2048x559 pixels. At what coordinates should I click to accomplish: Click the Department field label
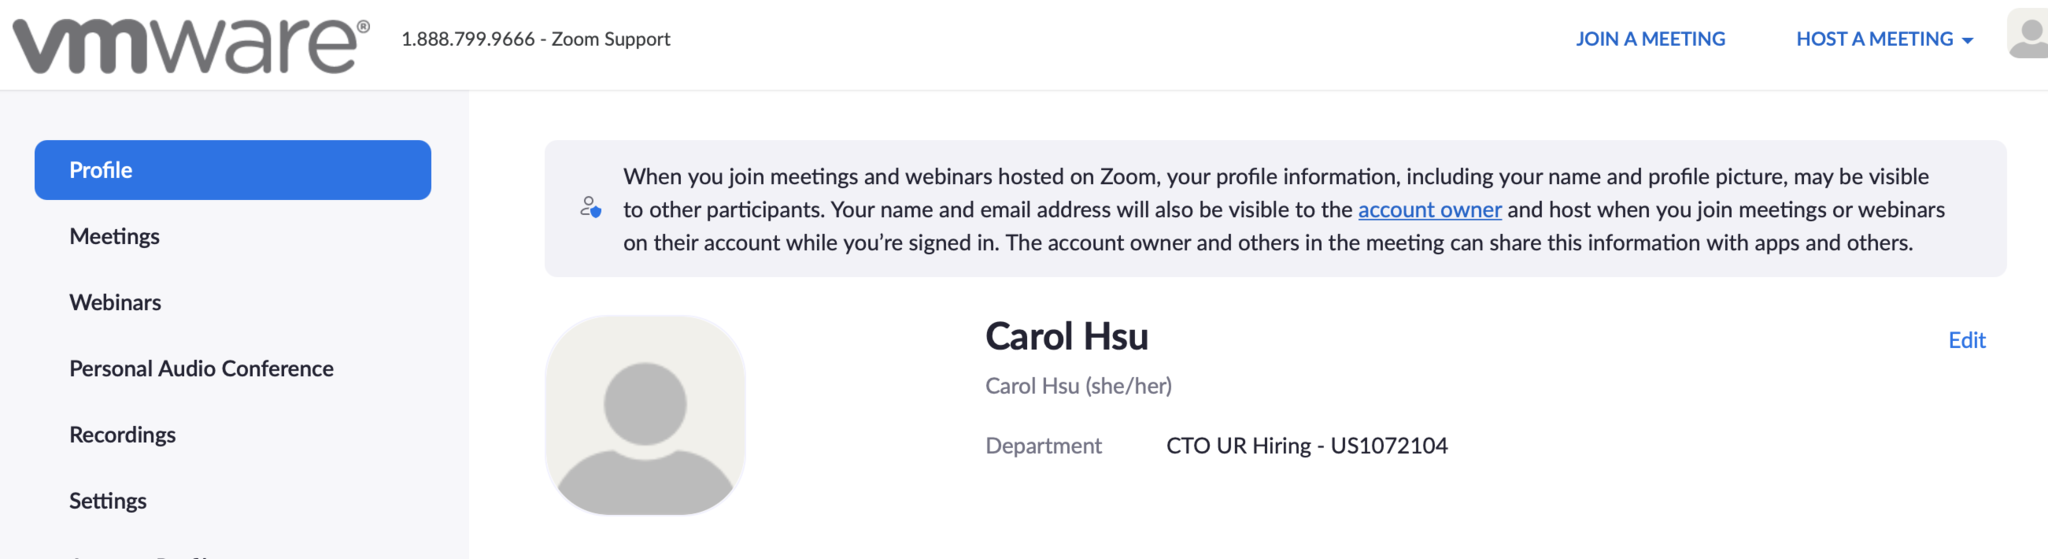point(1043,446)
